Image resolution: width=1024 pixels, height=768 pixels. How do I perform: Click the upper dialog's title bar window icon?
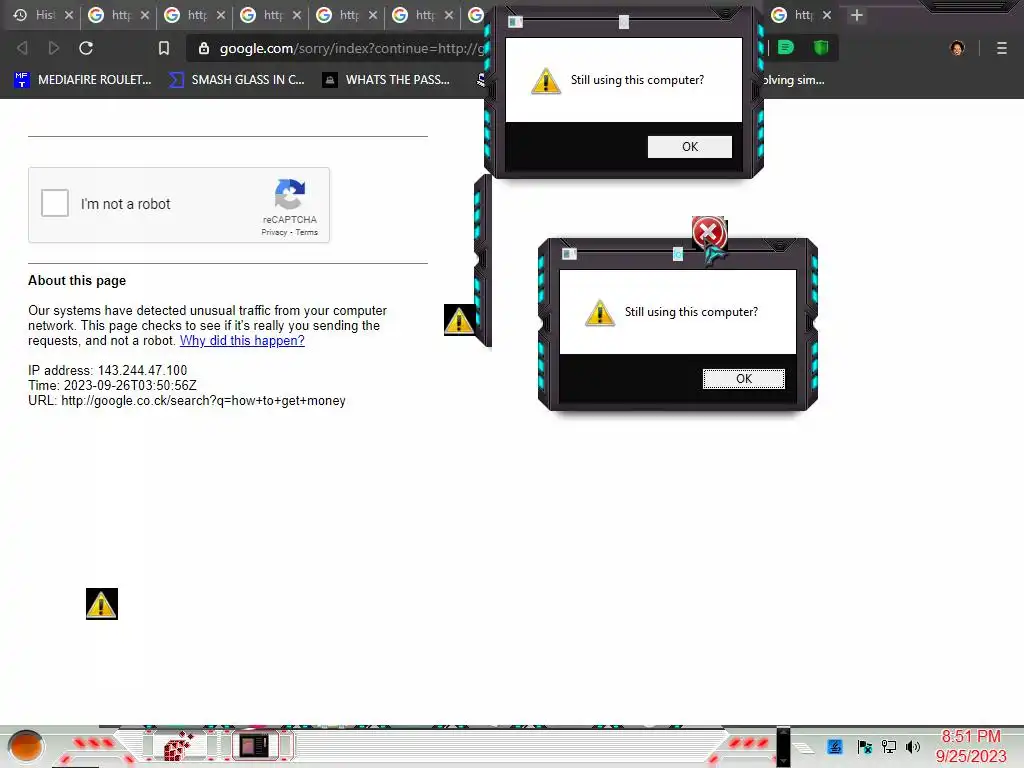515,22
